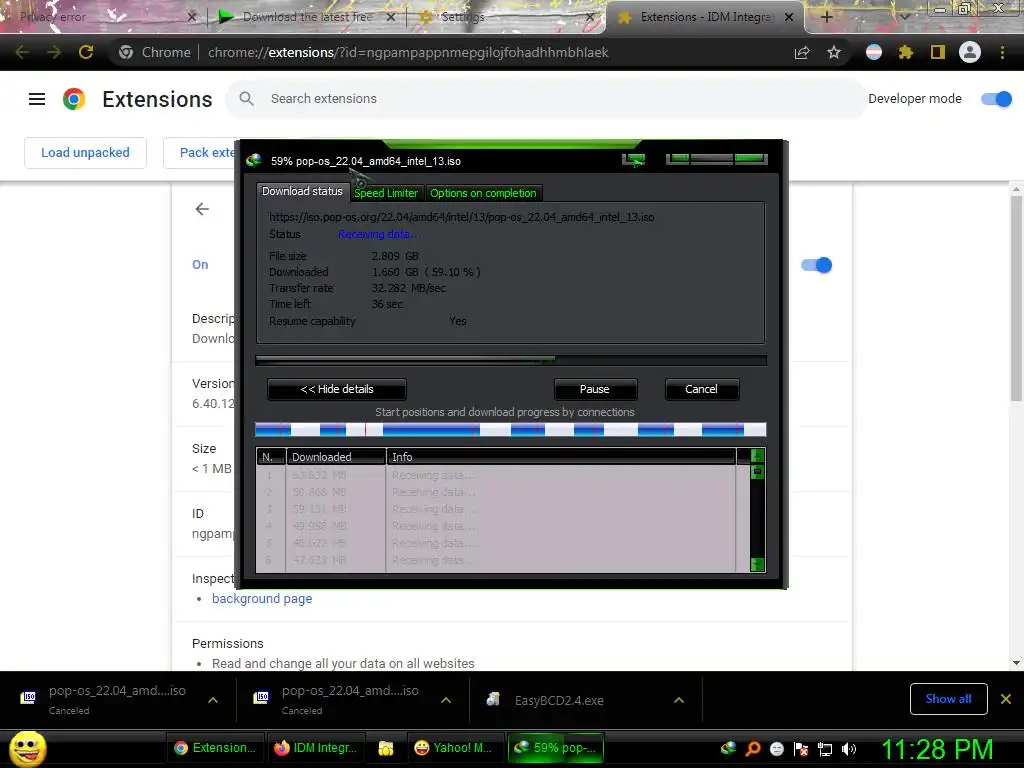
Task: Click the striped extension icon in Chrome toolbar
Action: [874, 52]
